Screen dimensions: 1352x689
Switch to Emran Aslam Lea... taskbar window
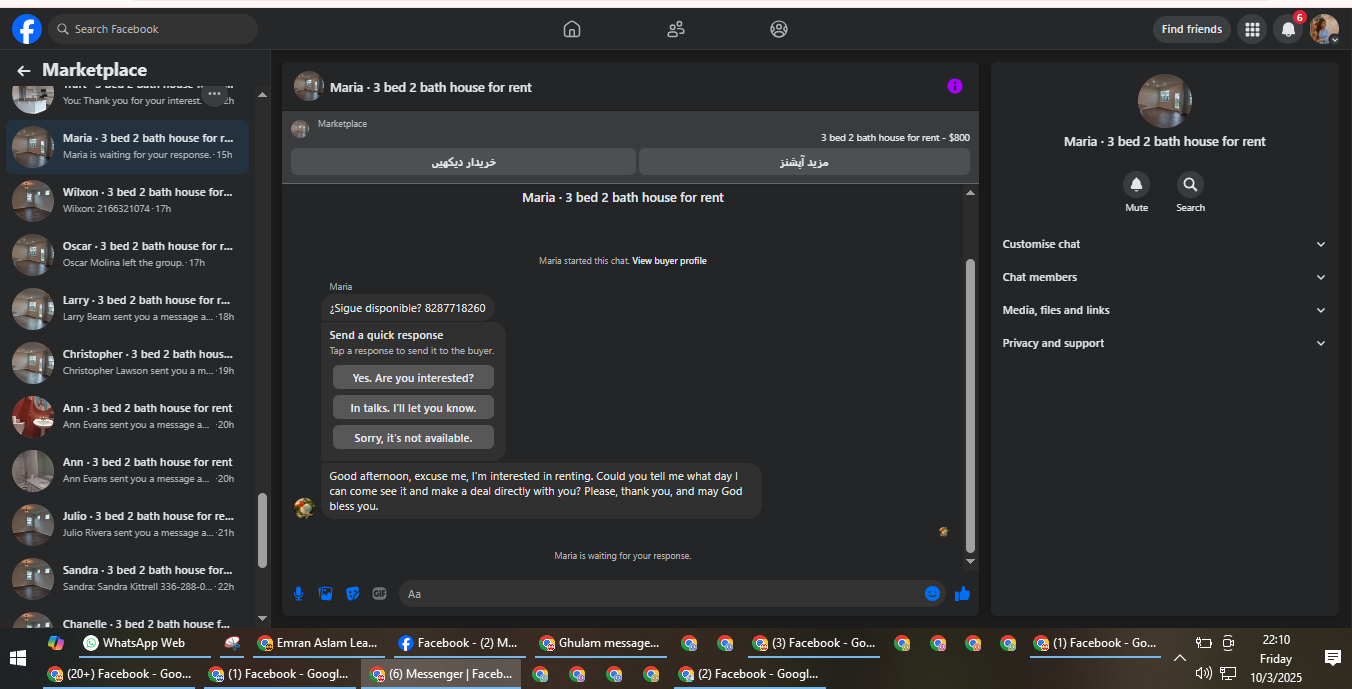coord(318,643)
